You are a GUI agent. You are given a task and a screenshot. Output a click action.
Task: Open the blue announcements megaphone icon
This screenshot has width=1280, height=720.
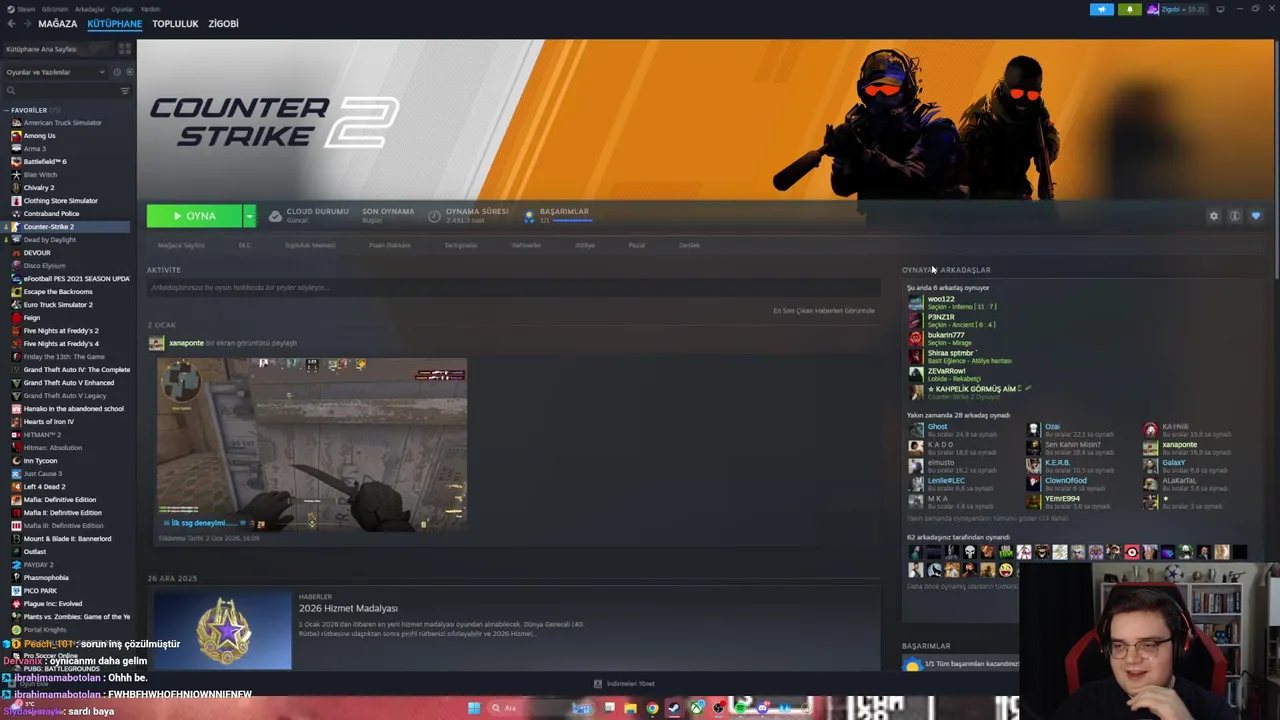[1102, 10]
